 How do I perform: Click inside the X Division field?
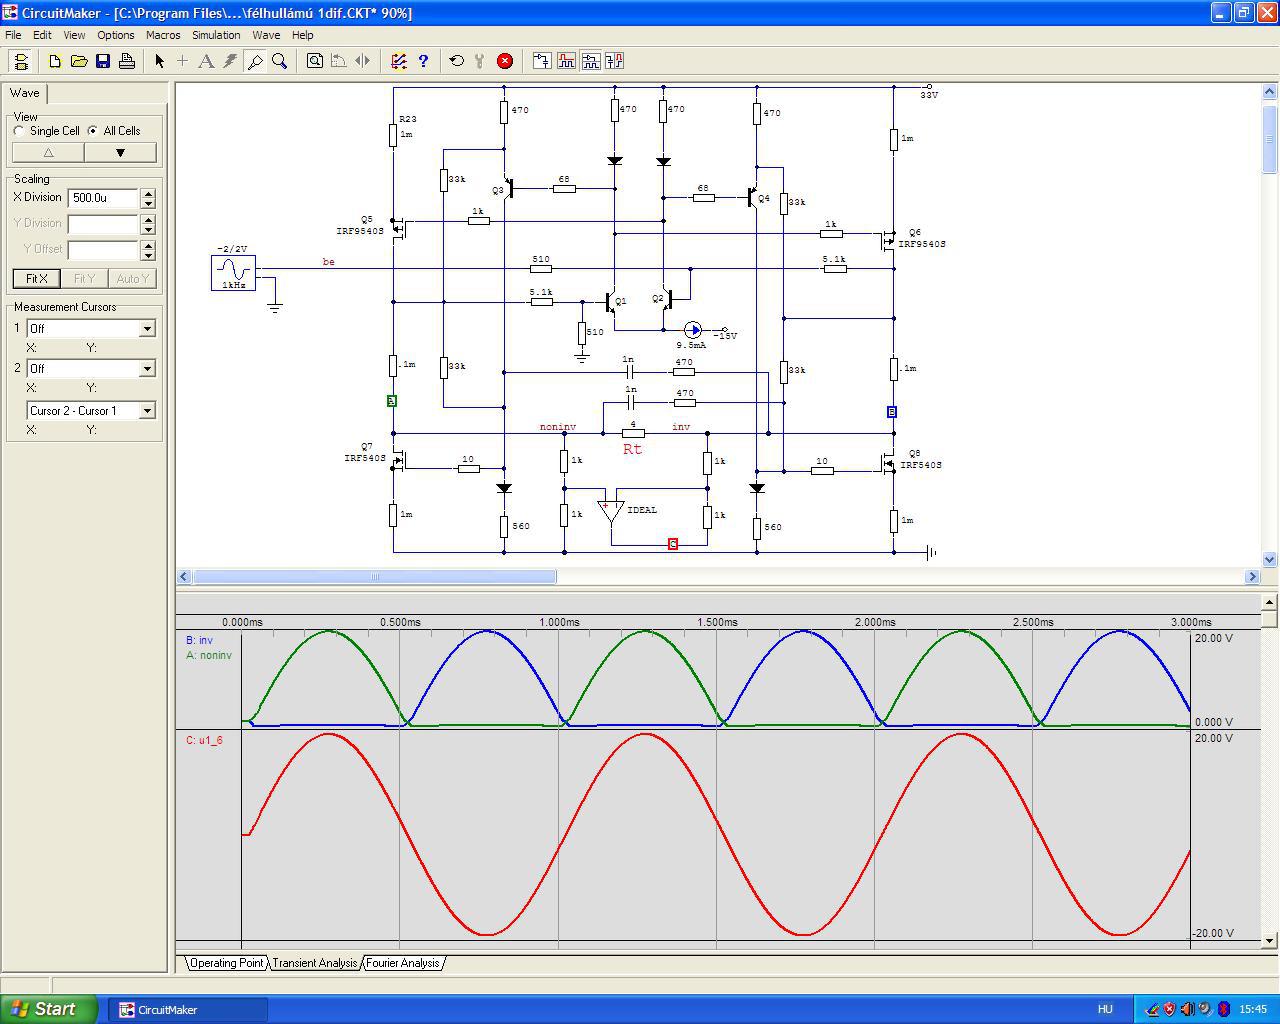tap(102, 198)
